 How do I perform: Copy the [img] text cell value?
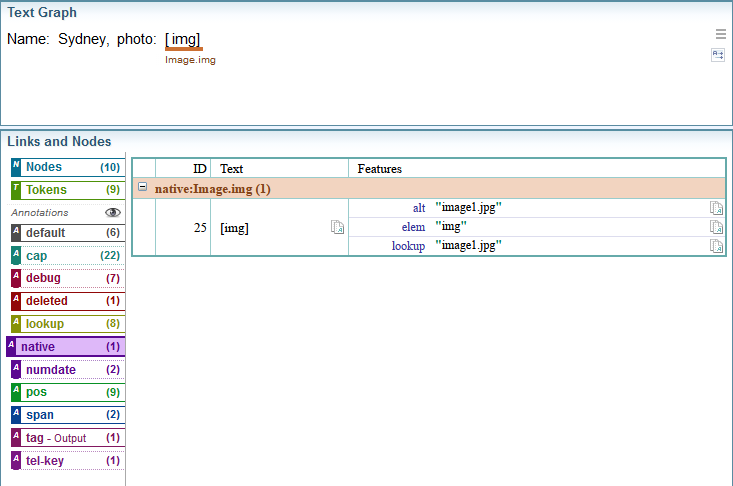(x=337, y=228)
